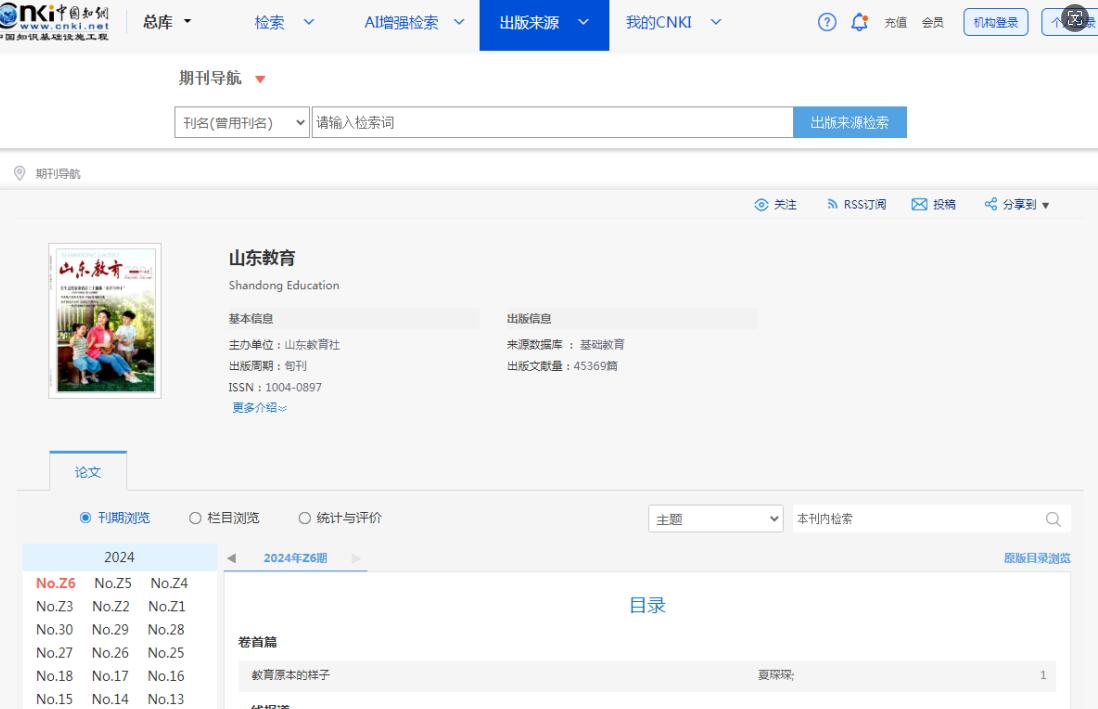1098x709 pixels.
Task: Expand the 检索 menu chevron
Action: tap(309, 22)
